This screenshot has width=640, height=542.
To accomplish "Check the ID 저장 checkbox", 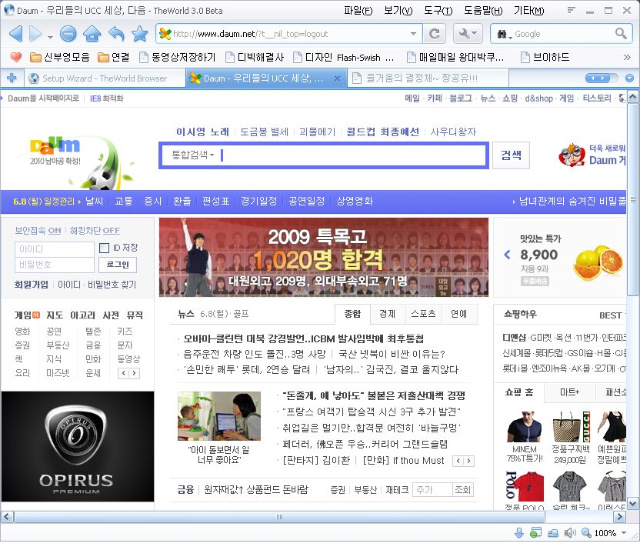I will click(x=104, y=248).
